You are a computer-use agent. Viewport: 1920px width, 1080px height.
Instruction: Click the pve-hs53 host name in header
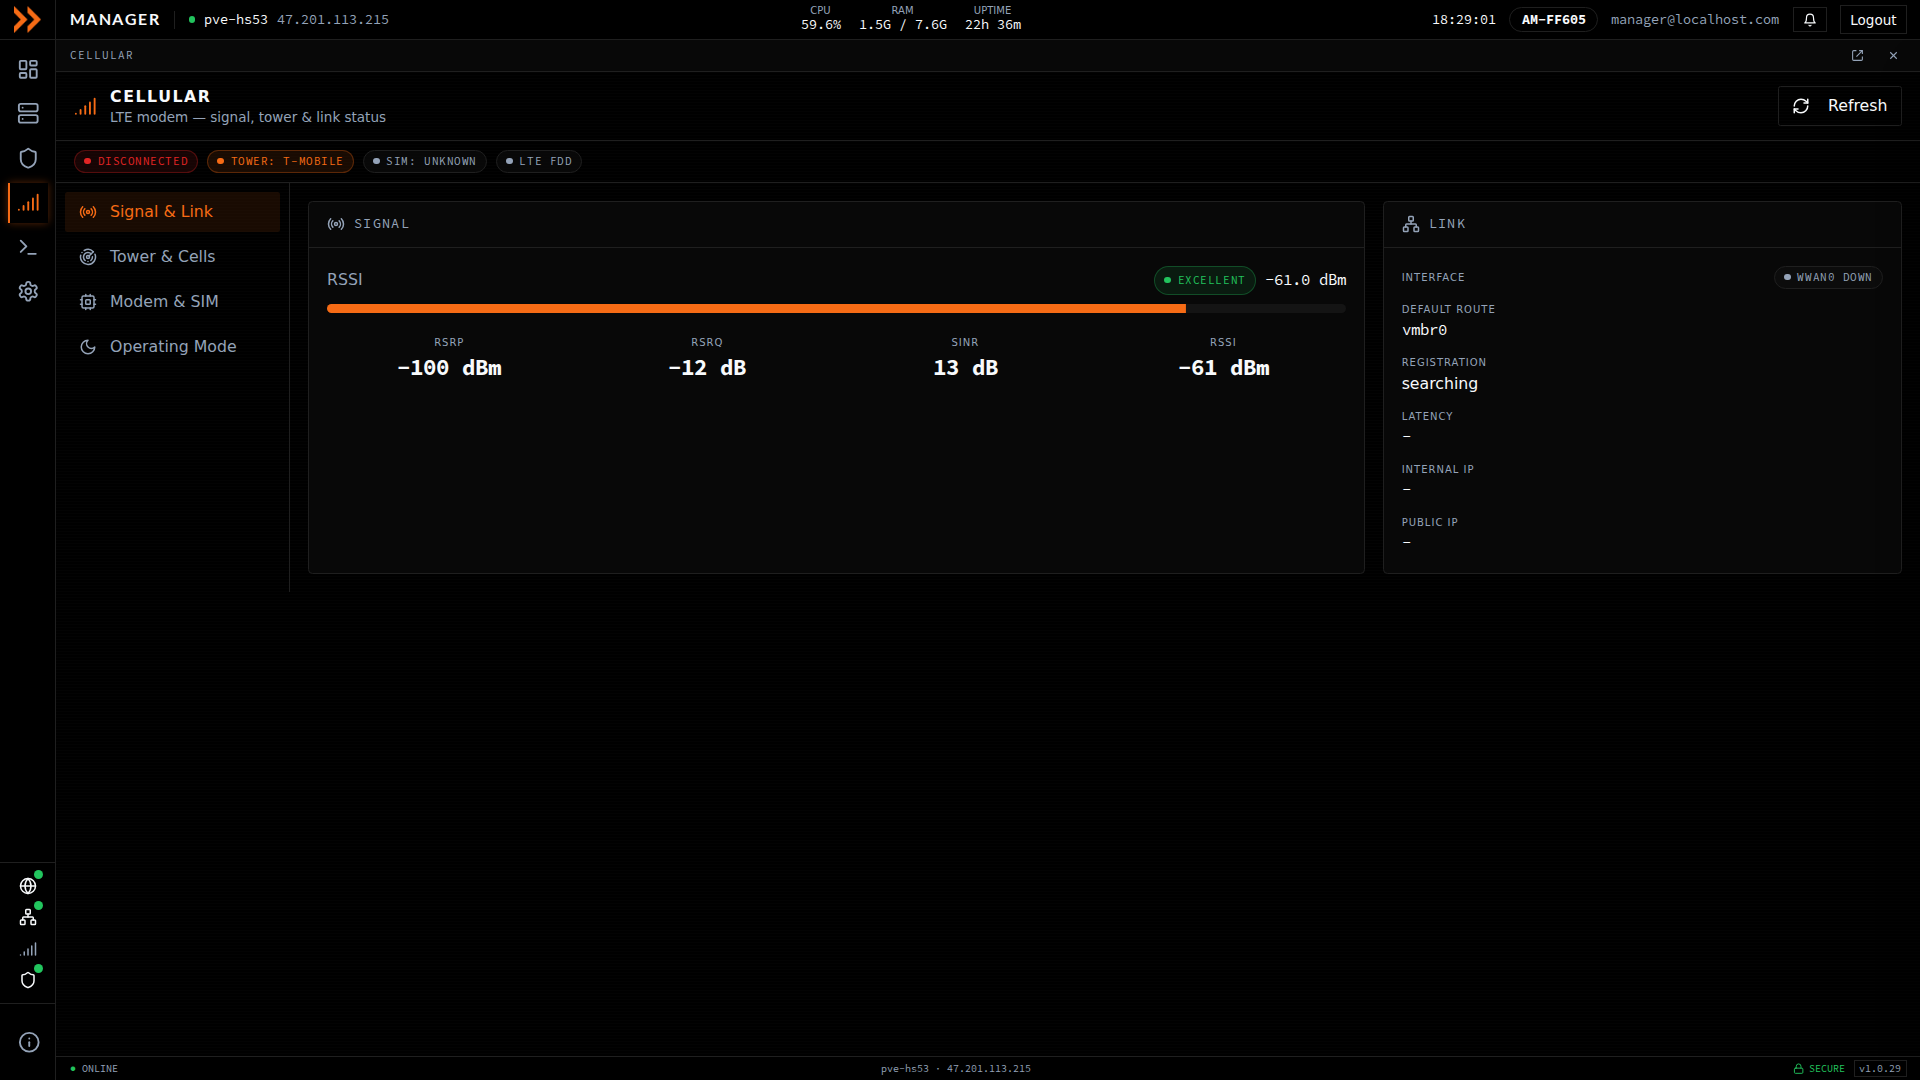click(235, 19)
